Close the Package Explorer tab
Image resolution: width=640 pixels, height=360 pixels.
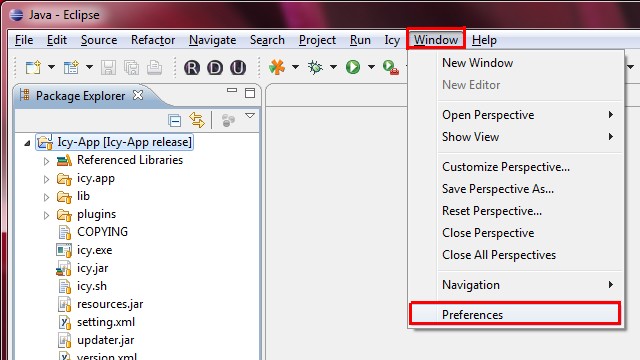pyautogui.click(x=138, y=95)
